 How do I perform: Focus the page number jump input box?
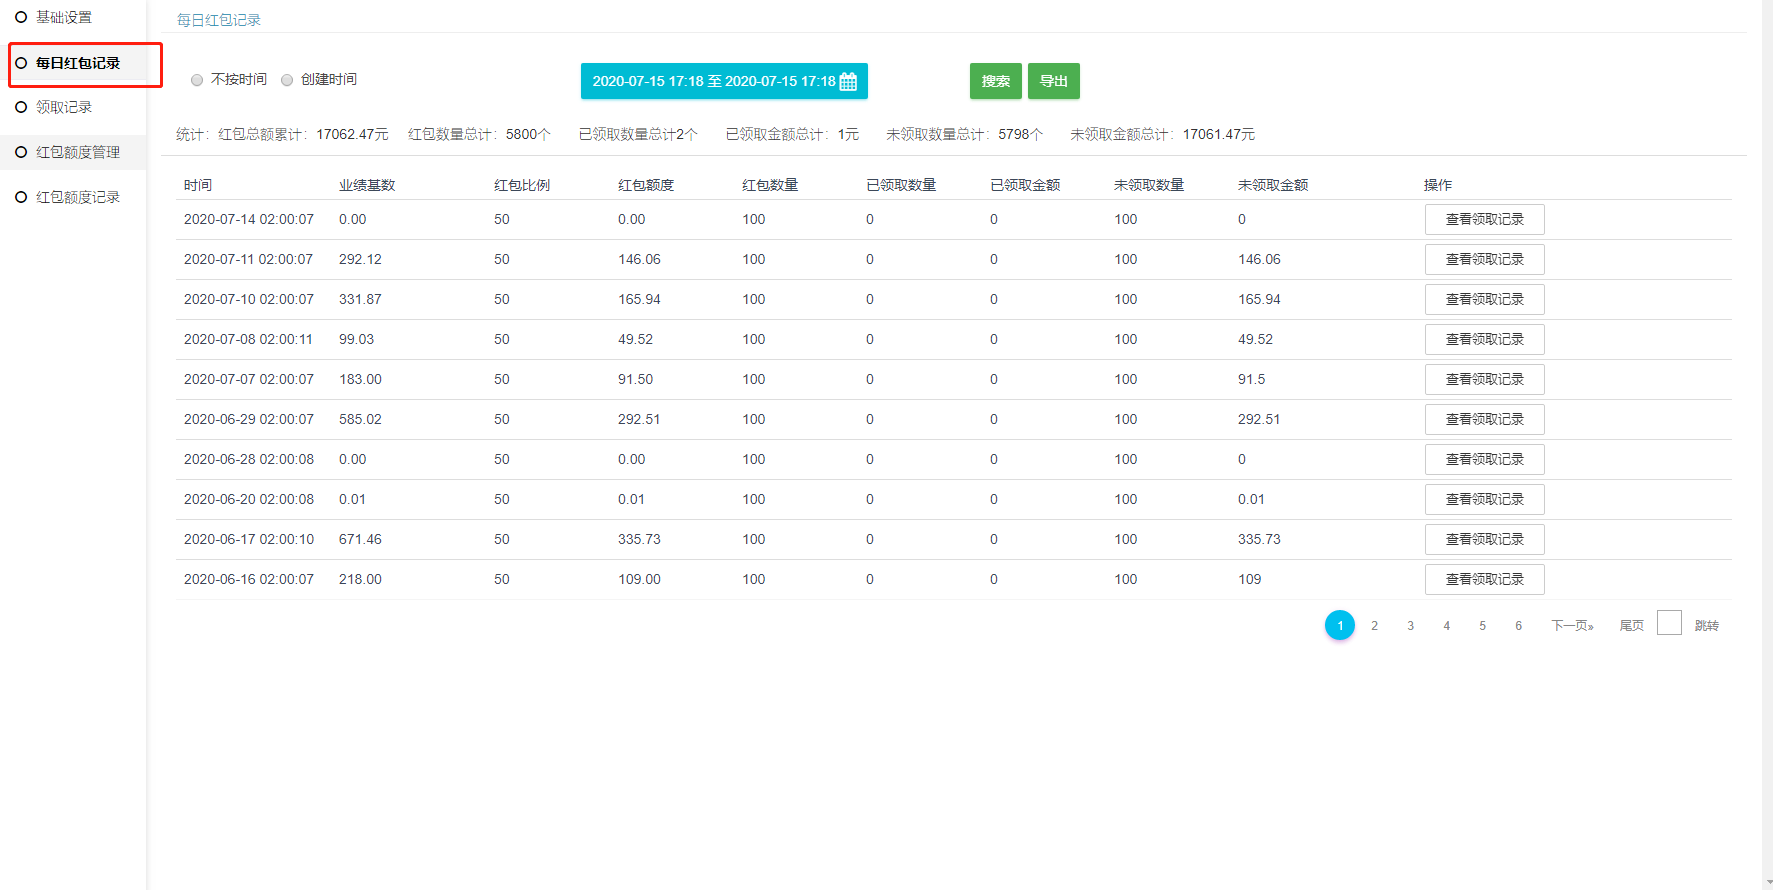pyautogui.click(x=1669, y=623)
